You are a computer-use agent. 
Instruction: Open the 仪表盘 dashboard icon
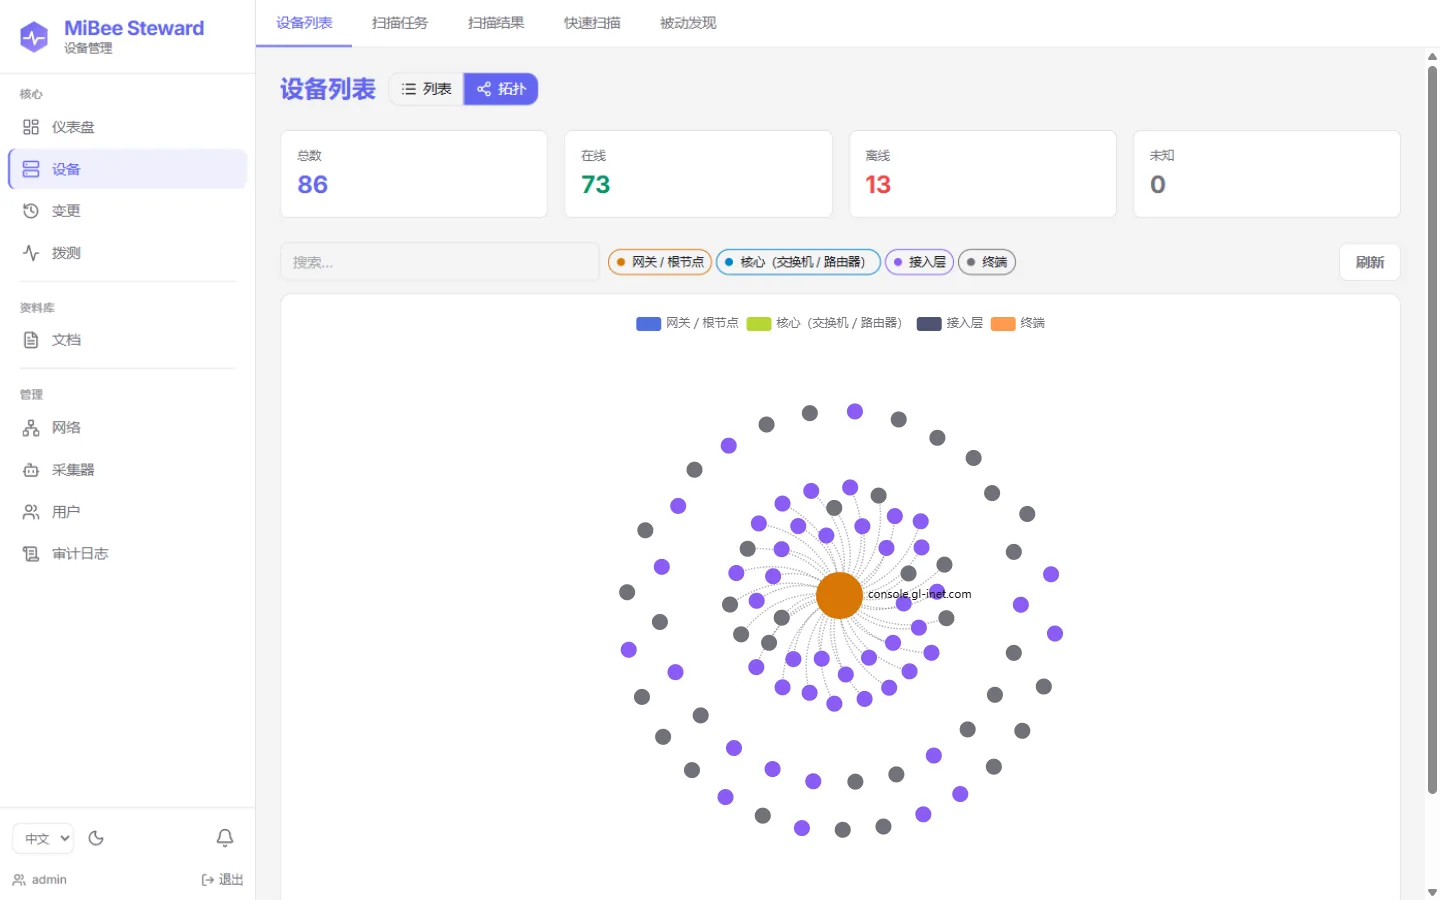(x=31, y=127)
